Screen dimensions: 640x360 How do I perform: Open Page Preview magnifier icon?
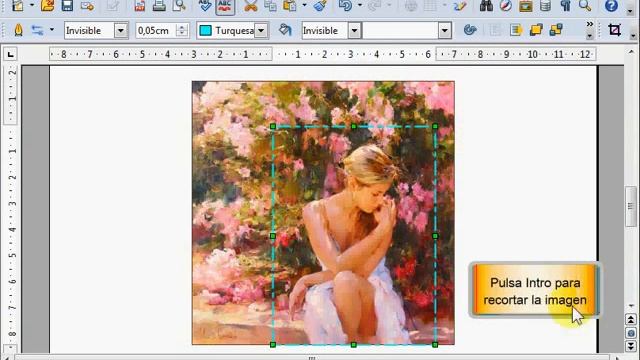[x=179, y=5]
